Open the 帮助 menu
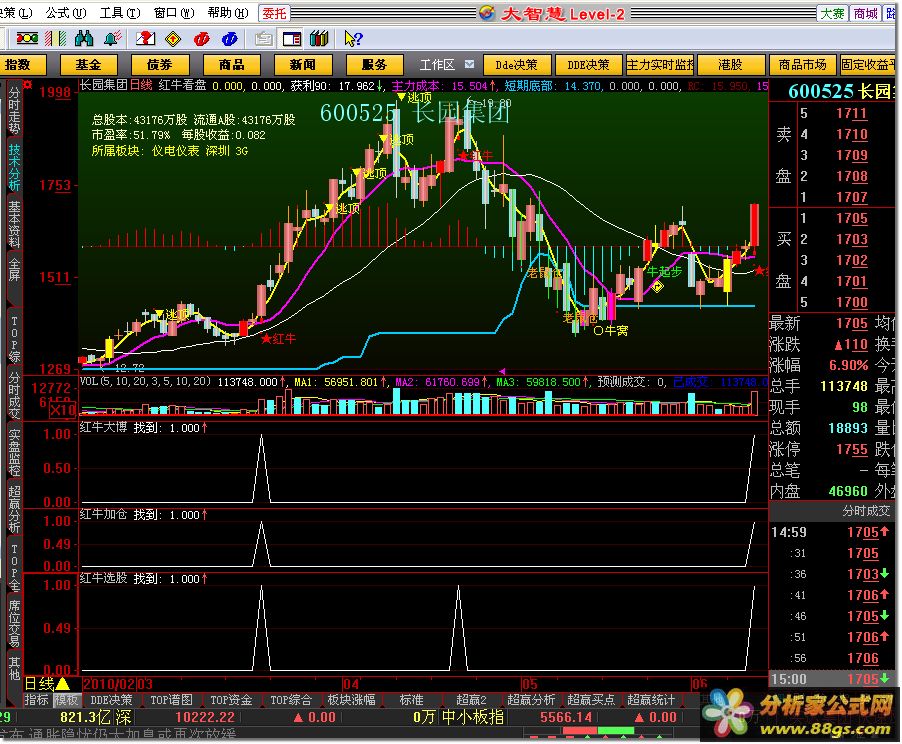This screenshot has height=744, width=902. 228,13
